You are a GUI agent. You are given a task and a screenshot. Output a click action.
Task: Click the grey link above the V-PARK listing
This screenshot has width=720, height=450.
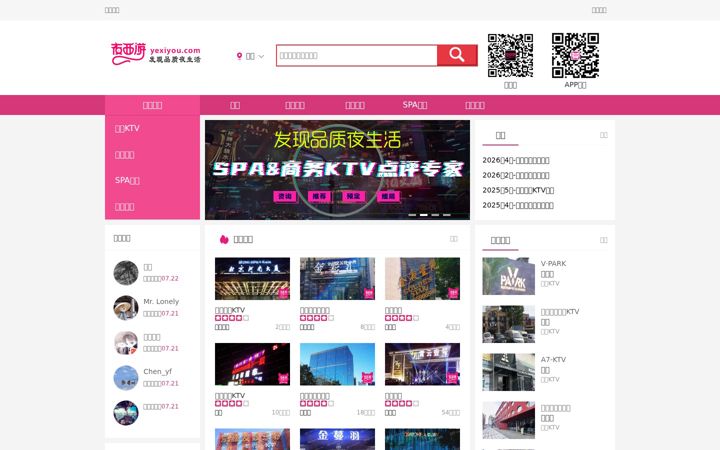point(604,240)
